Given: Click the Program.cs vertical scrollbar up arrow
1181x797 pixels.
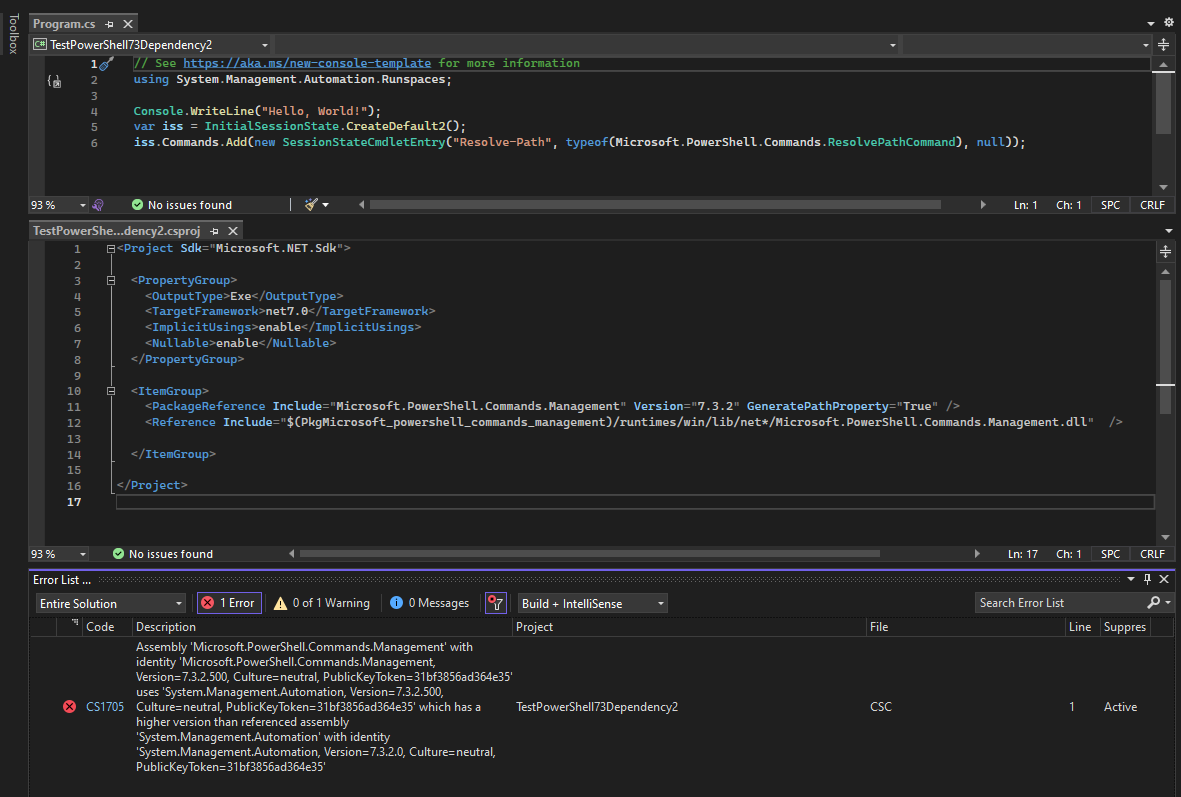Looking at the screenshot, I should coord(1164,66).
